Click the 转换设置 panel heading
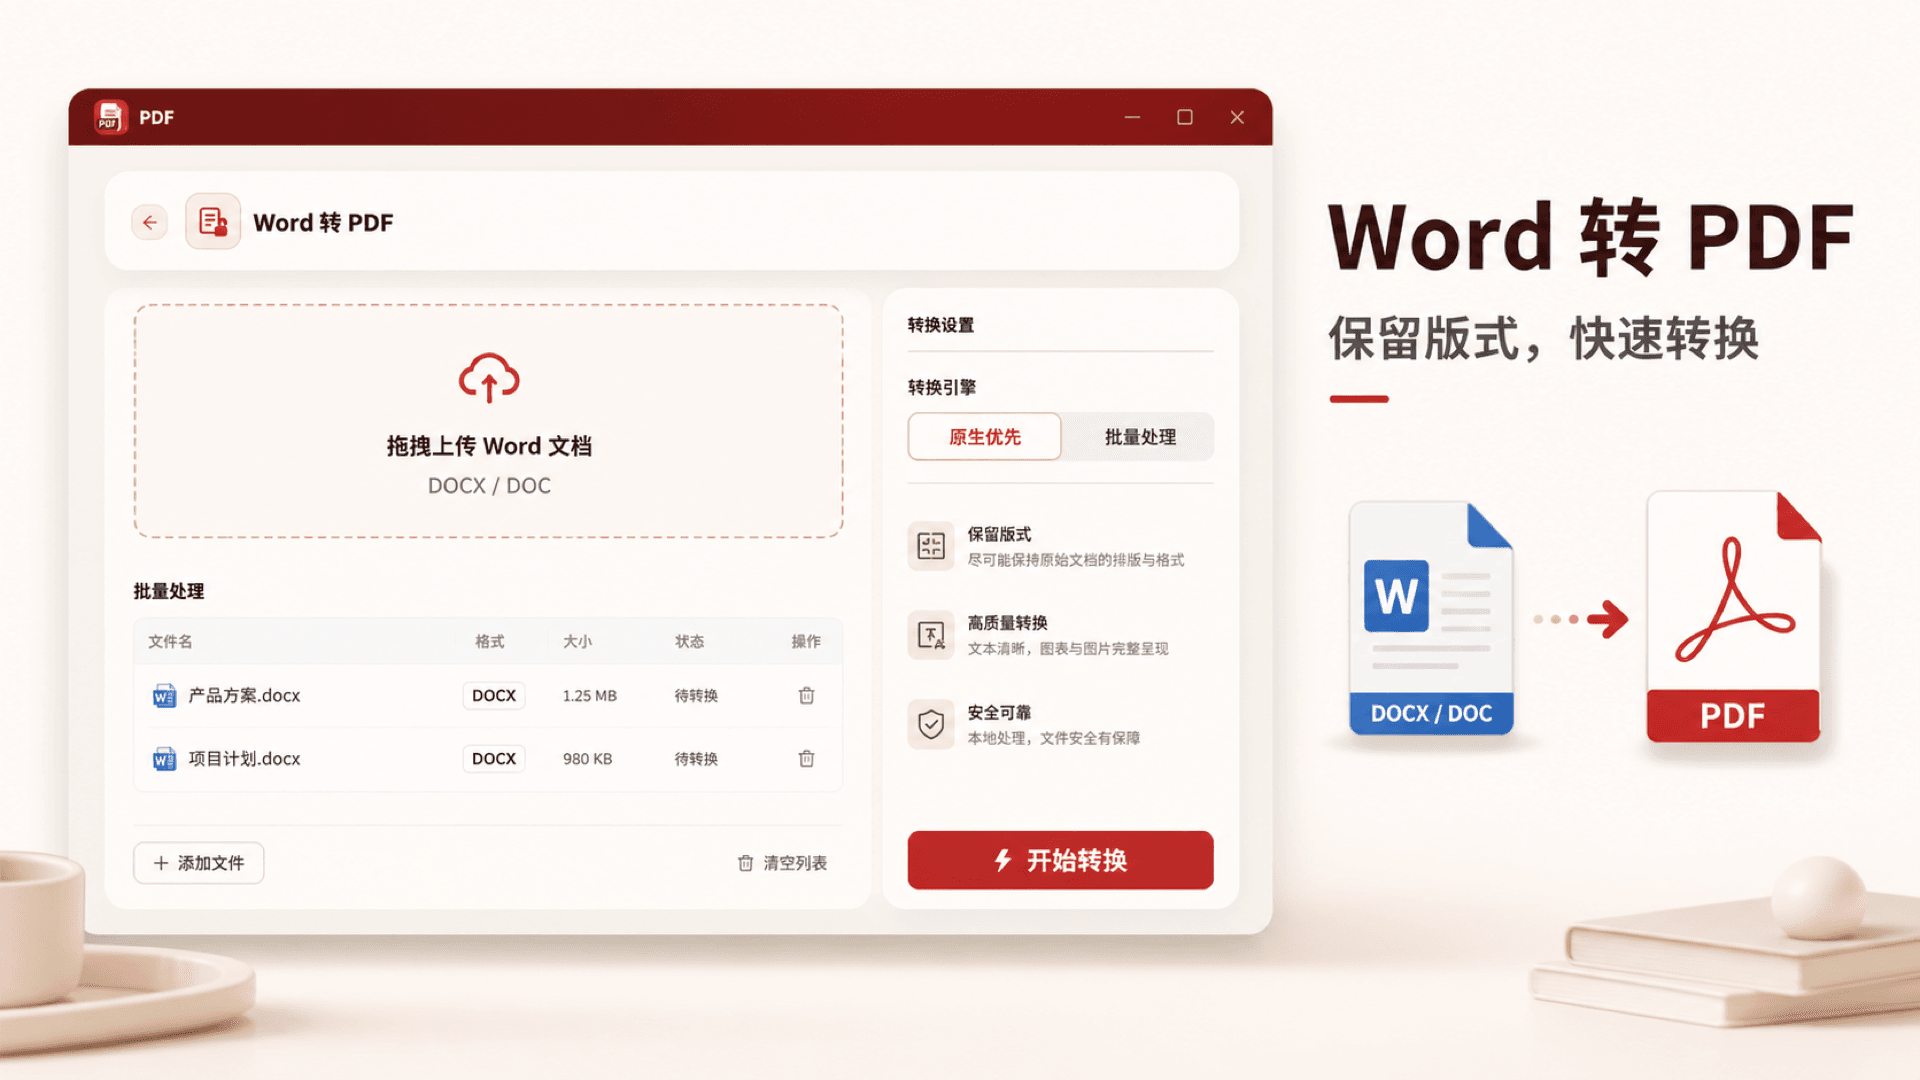The image size is (1920, 1080). tap(940, 325)
